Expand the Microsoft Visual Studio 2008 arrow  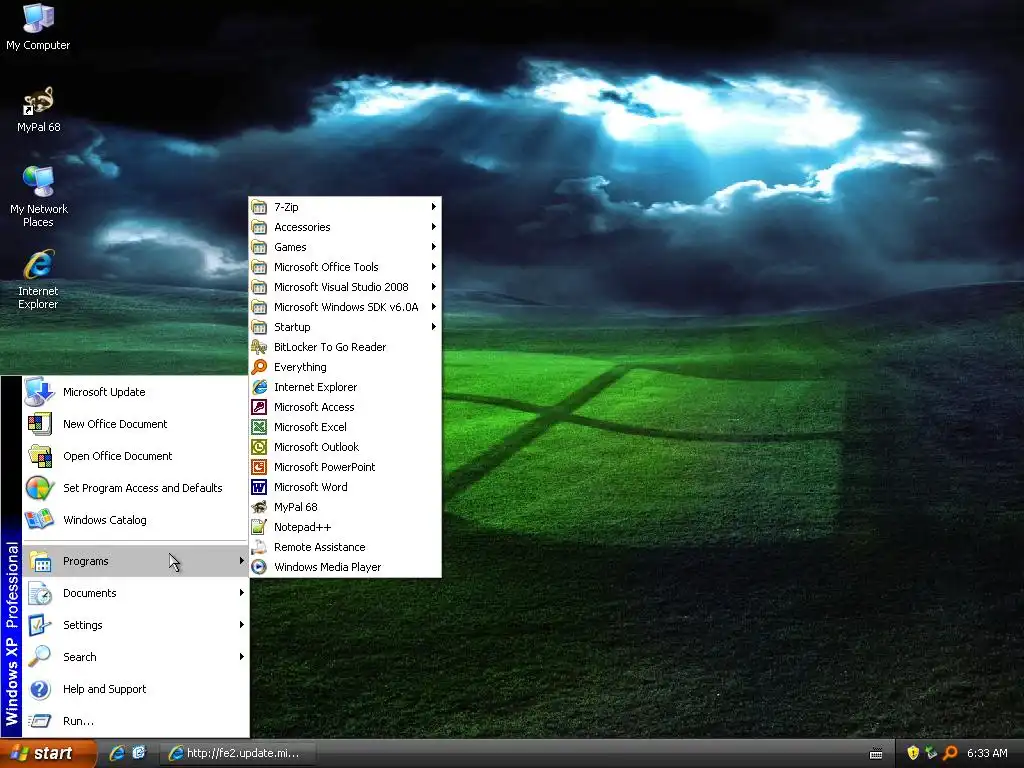[x=434, y=287]
